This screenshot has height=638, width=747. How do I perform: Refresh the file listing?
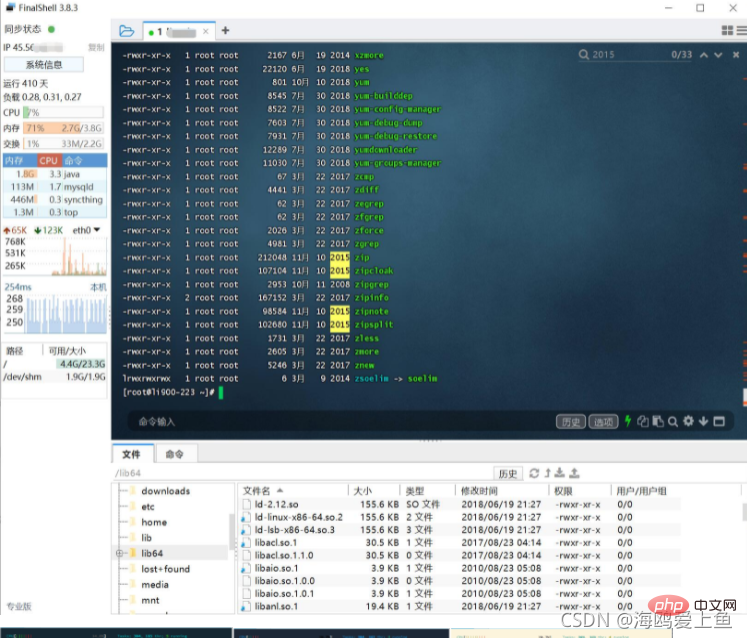pos(534,473)
